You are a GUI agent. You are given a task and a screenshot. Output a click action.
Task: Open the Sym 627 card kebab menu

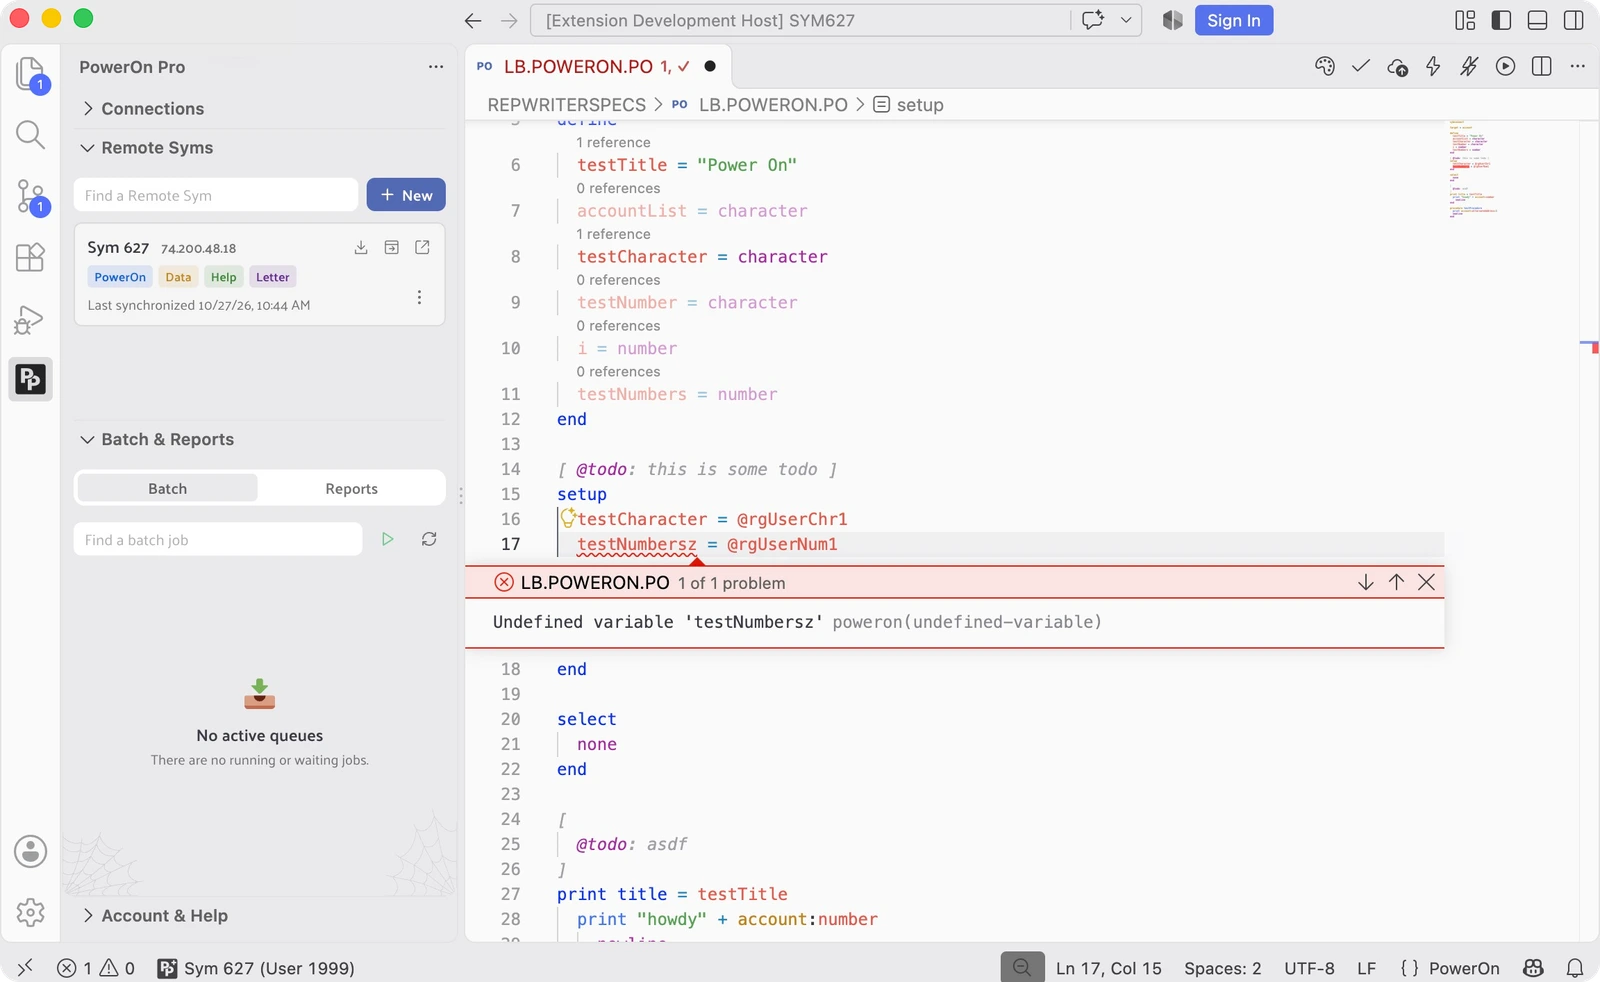pos(419,297)
